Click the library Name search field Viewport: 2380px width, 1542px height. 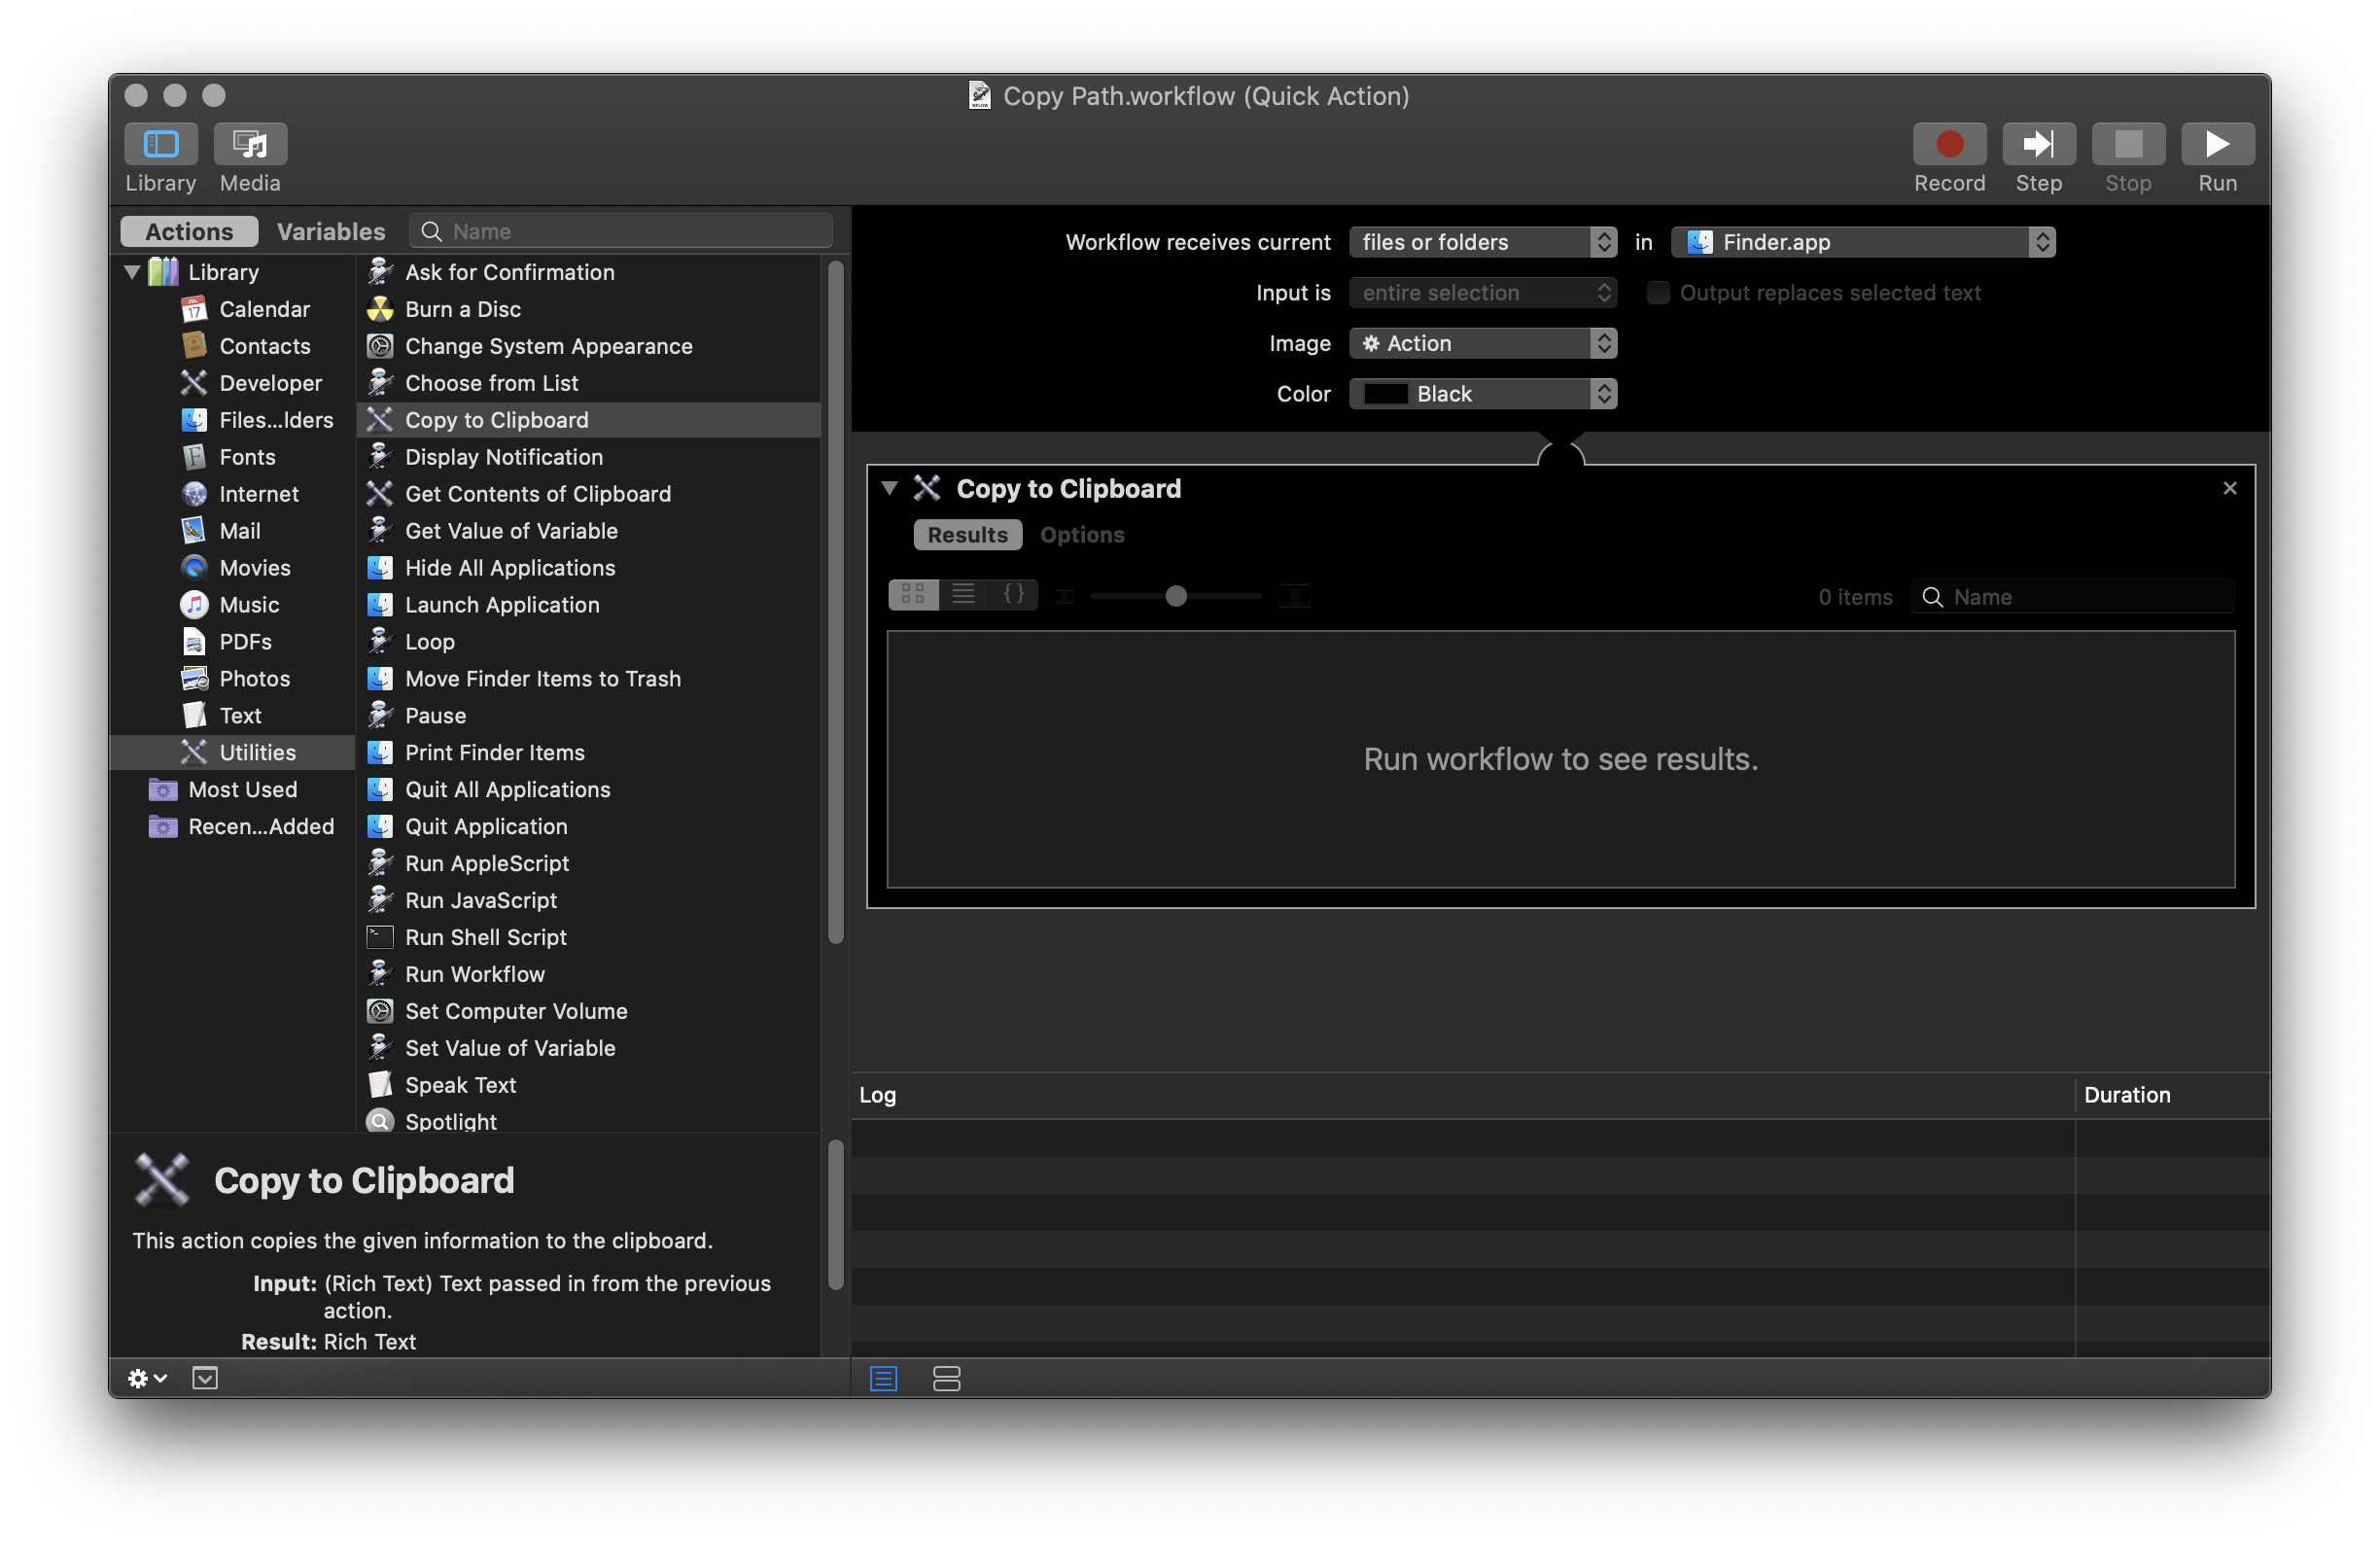[621, 231]
